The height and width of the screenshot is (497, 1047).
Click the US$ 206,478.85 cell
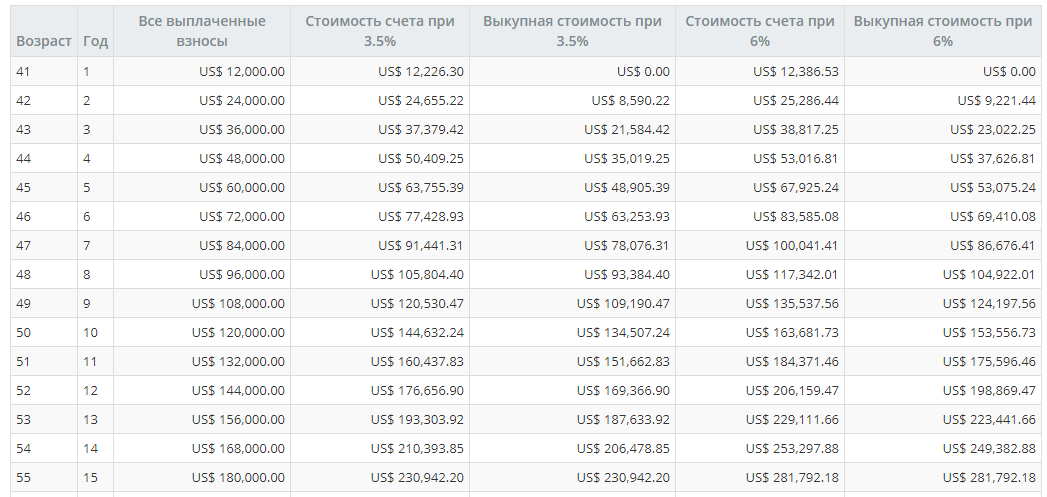point(572,448)
